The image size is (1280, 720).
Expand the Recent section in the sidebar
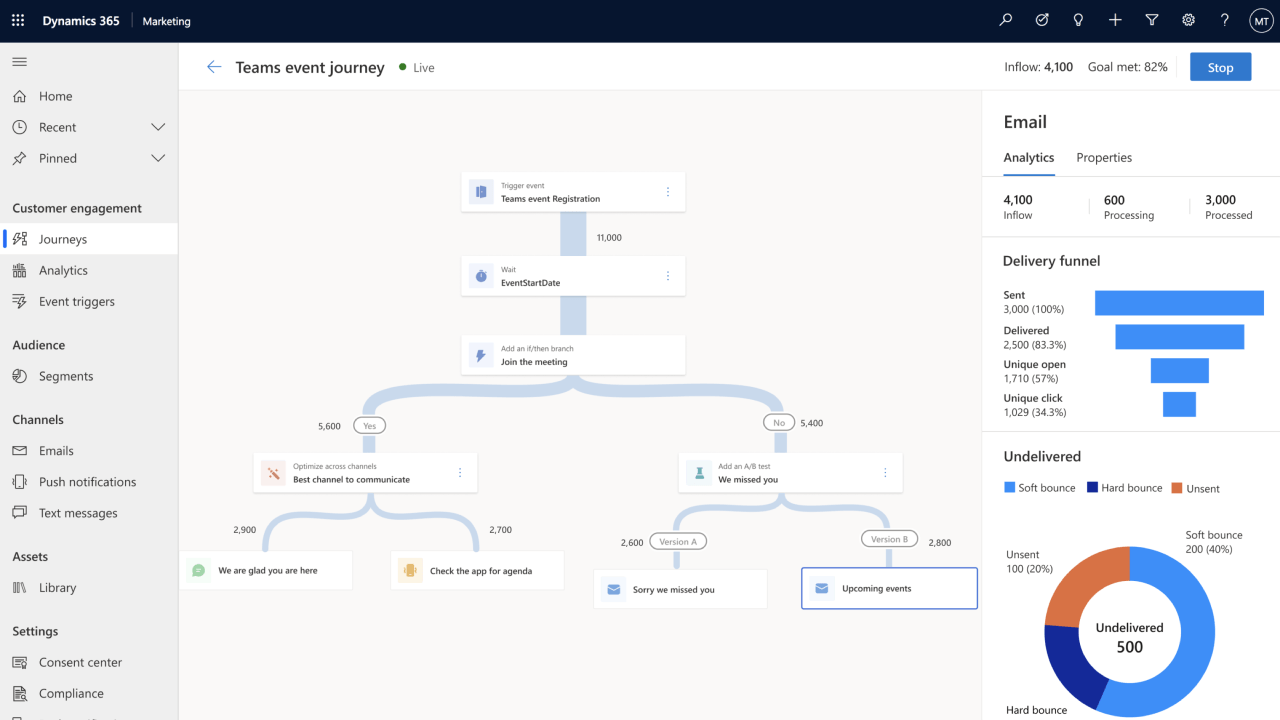[x=157, y=127]
